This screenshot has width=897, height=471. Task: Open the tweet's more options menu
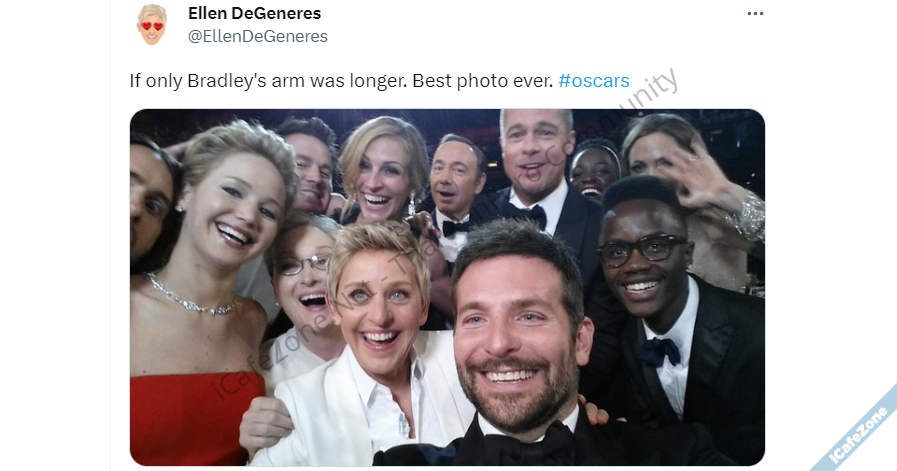tap(755, 14)
